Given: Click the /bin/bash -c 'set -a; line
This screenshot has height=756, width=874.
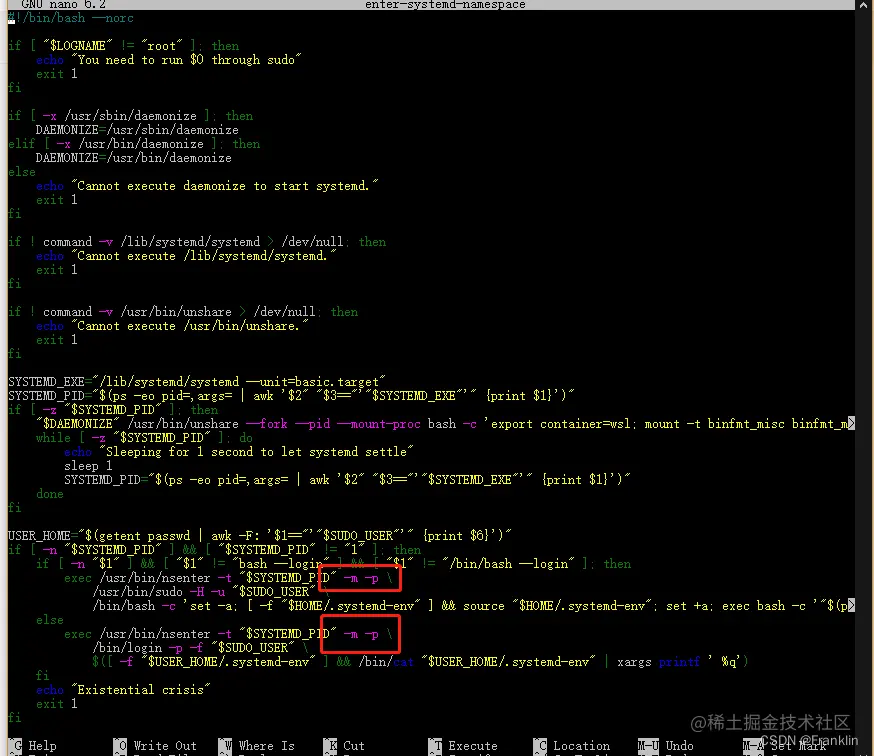Looking at the screenshot, I should coord(473,606).
